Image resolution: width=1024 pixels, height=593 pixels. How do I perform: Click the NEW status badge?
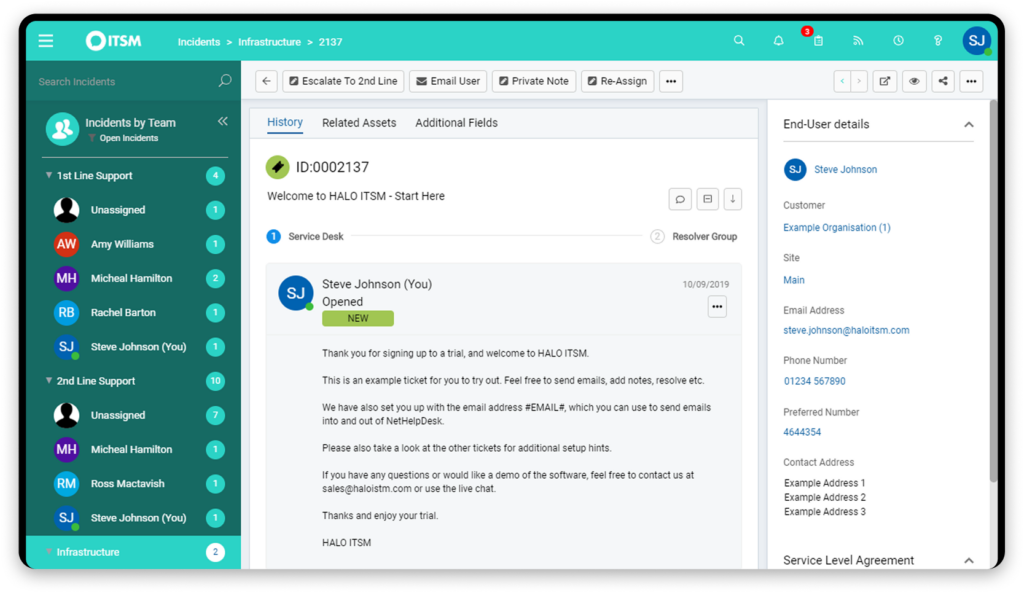358,318
